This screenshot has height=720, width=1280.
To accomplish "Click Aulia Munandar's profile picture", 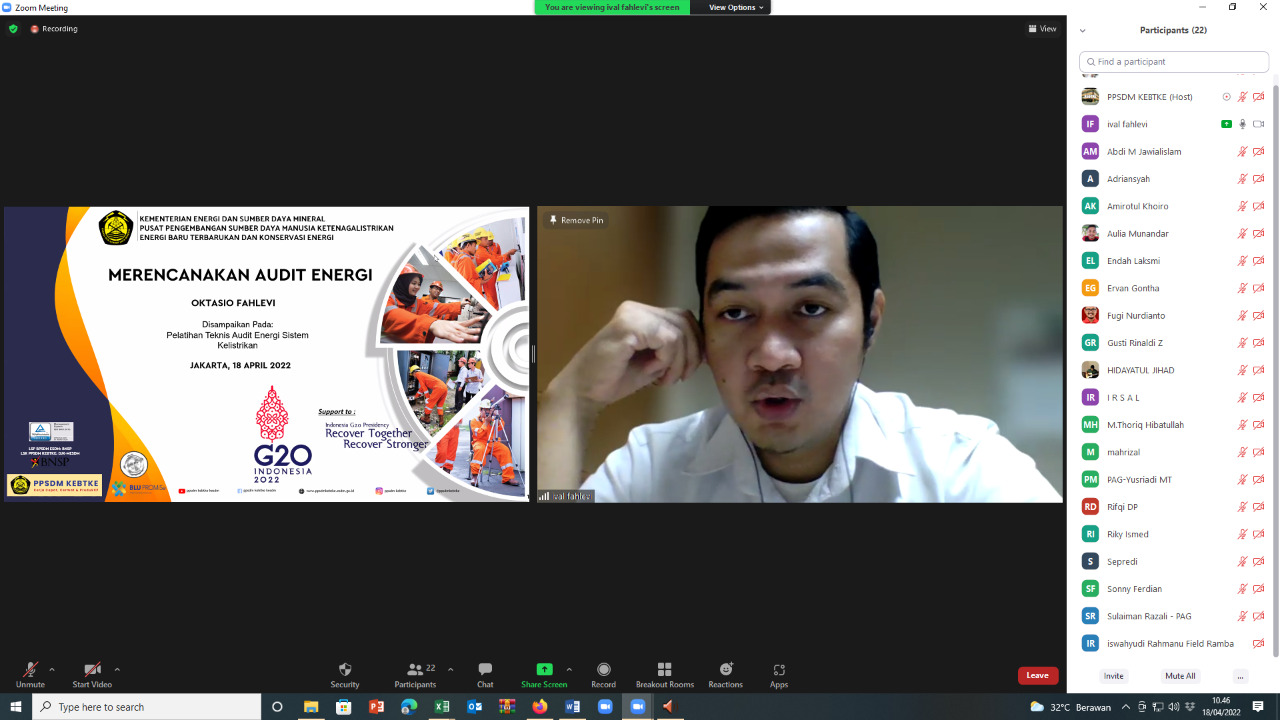I will (1090, 233).
